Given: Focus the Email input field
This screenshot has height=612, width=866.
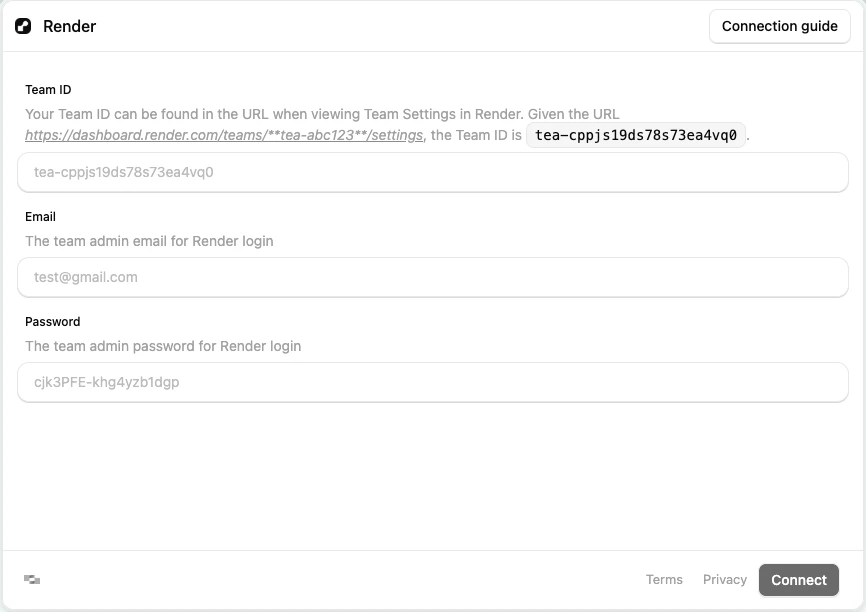Looking at the screenshot, I should [x=432, y=277].
